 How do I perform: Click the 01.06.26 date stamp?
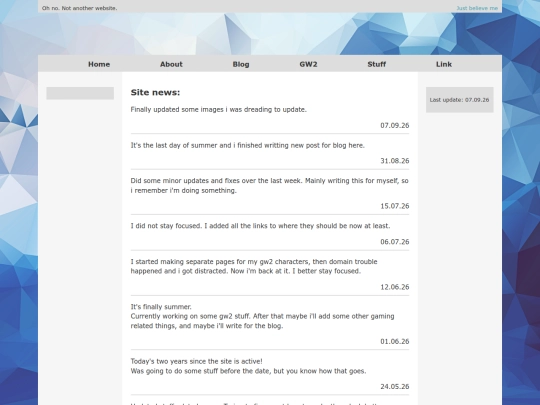pos(395,341)
